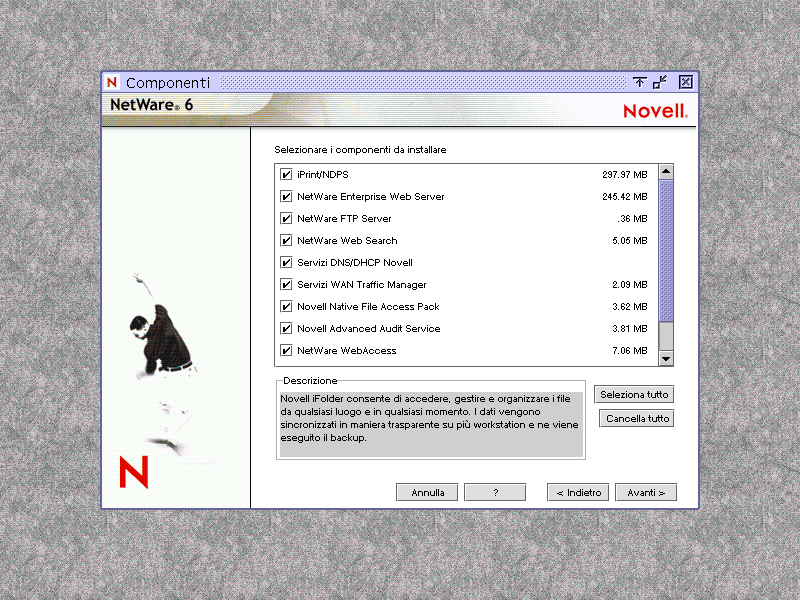Image resolution: width=800 pixels, height=600 pixels.
Task: Click the Novell logo in the banner
Action: 656,111
